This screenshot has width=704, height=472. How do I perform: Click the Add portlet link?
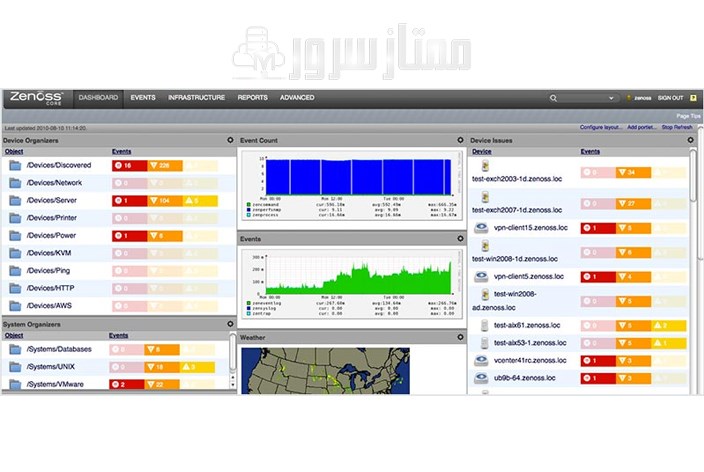pyautogui.click(x=642, y=128)
